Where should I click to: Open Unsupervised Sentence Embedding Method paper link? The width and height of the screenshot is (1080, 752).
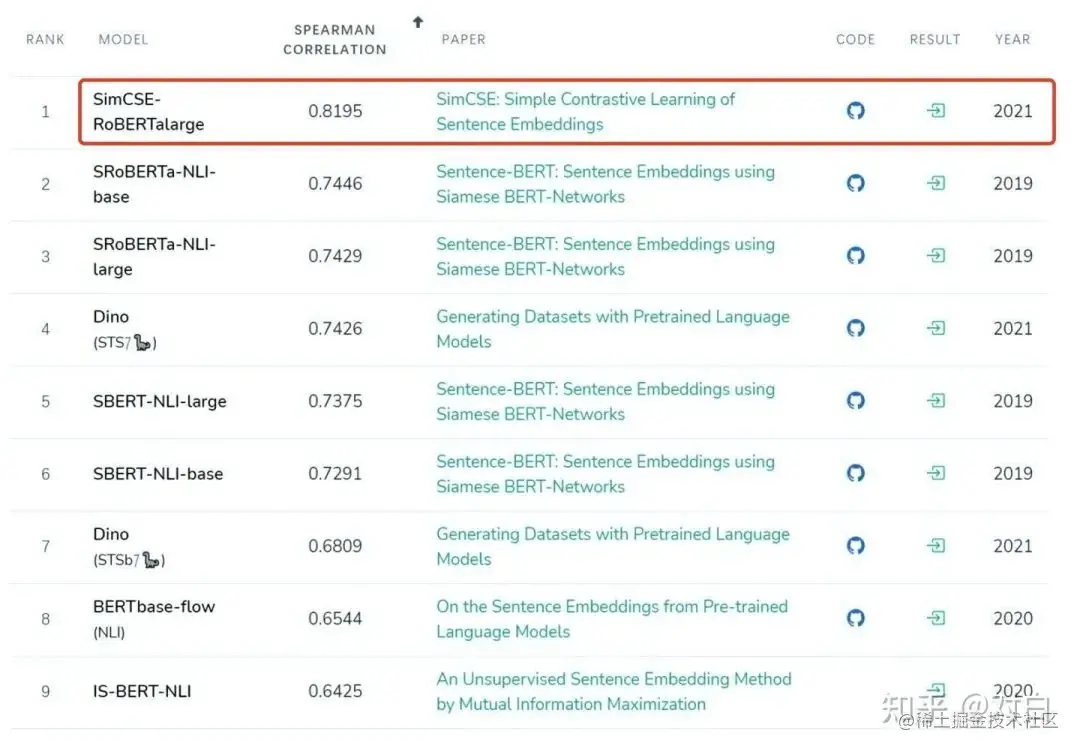(613, 691)
